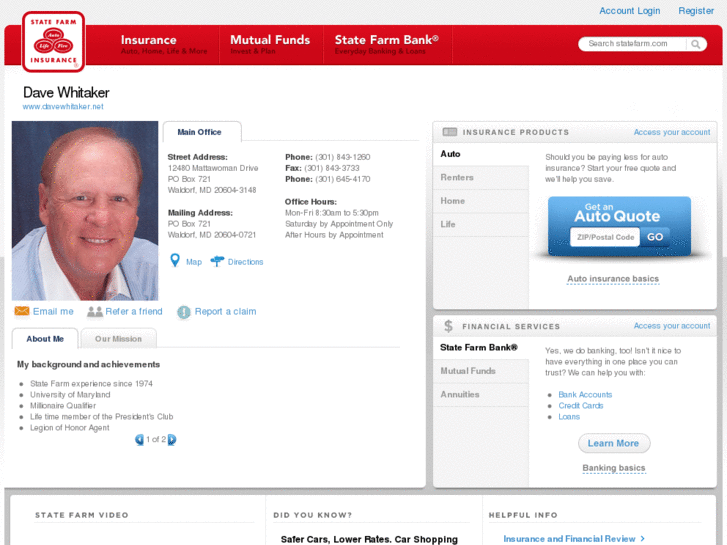Open Insurance and Financial Review link
Image resolution: width=727 pixels, height=545 pixels.
[x=574, y=539]
